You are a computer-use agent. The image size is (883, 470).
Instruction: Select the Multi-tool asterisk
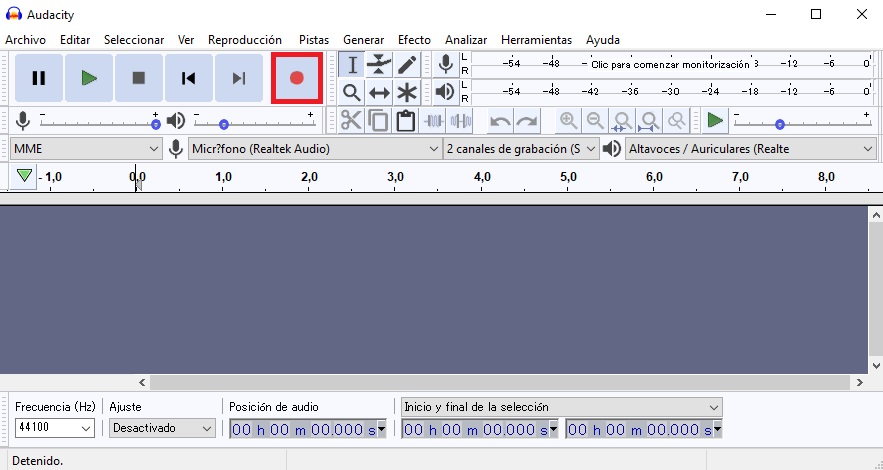click(x=407, y=92)
